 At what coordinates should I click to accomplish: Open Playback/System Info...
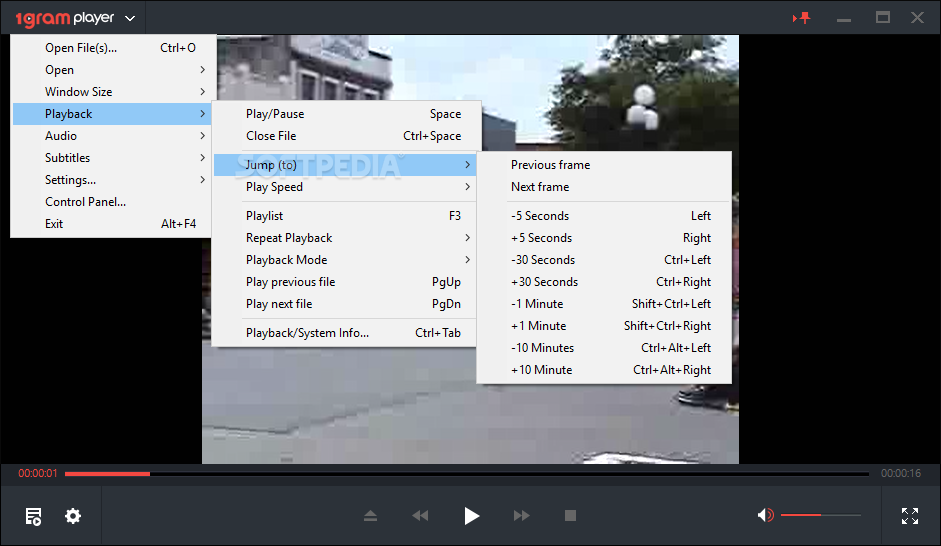pos(345,333)
